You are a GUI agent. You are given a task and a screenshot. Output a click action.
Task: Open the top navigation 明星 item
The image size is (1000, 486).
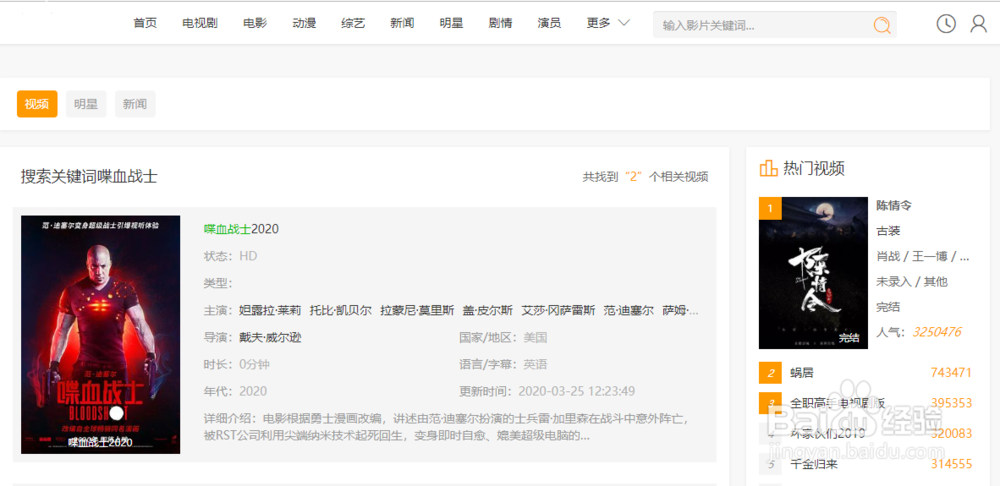pyautogui.click(x=452, y=23)
